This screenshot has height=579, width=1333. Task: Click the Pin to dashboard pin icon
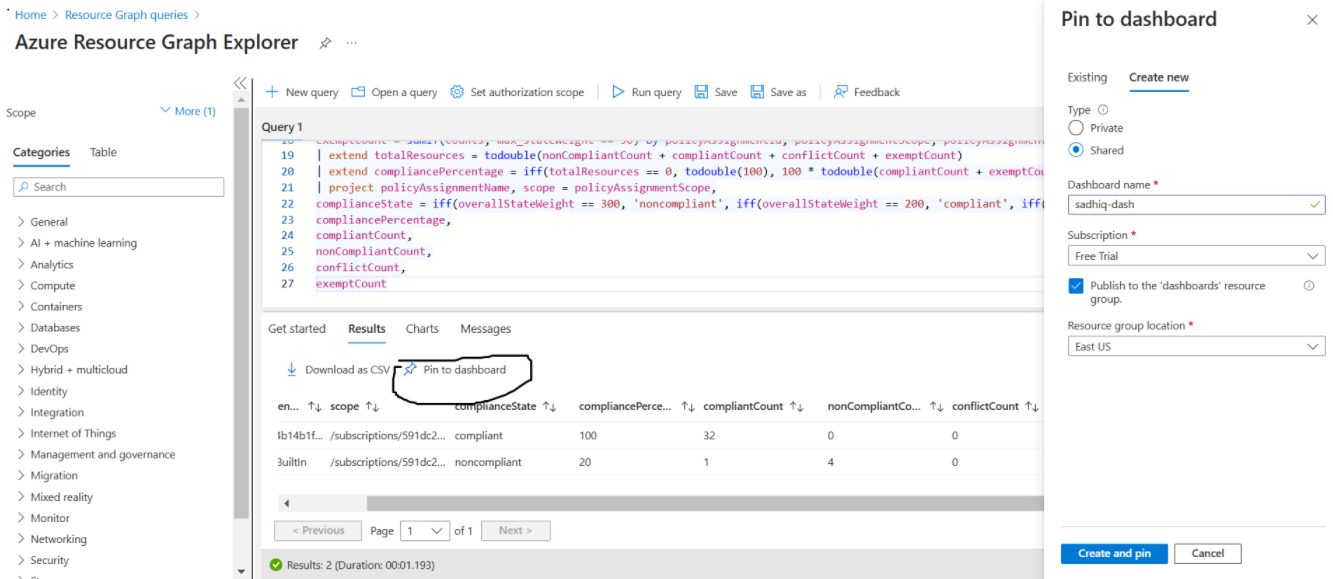pos(410,369)
